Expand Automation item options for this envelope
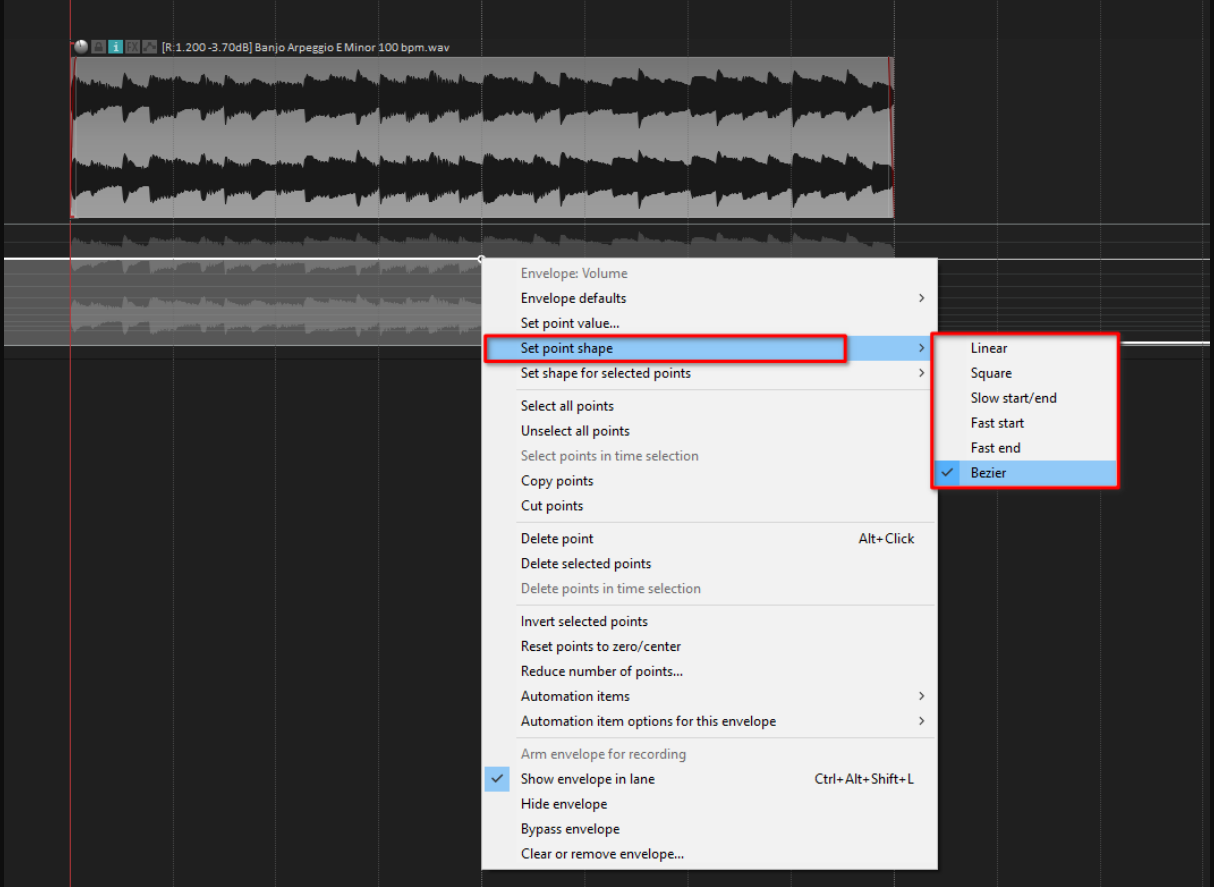This screenshot has height=887, width=1214. 648,720
